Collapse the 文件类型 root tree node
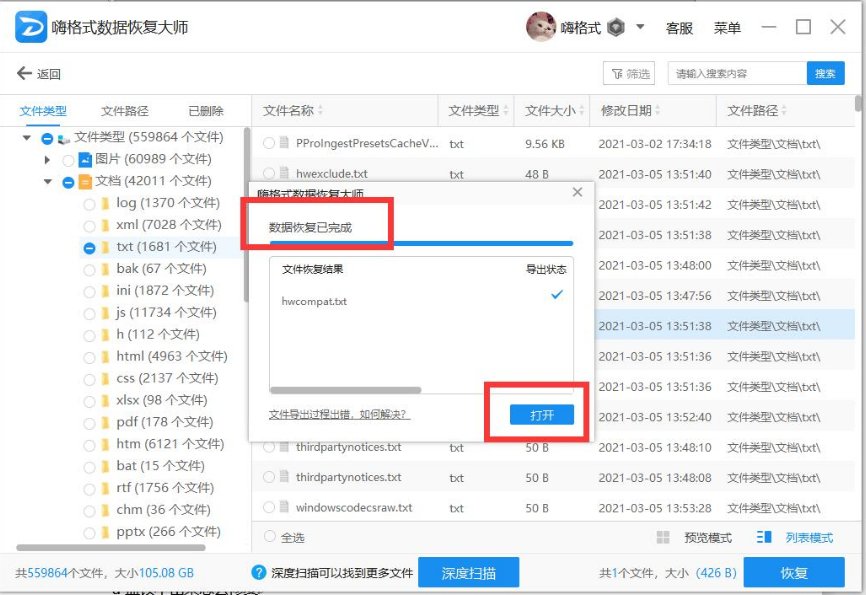The image size is (866, 595). (x=27, y=138)
